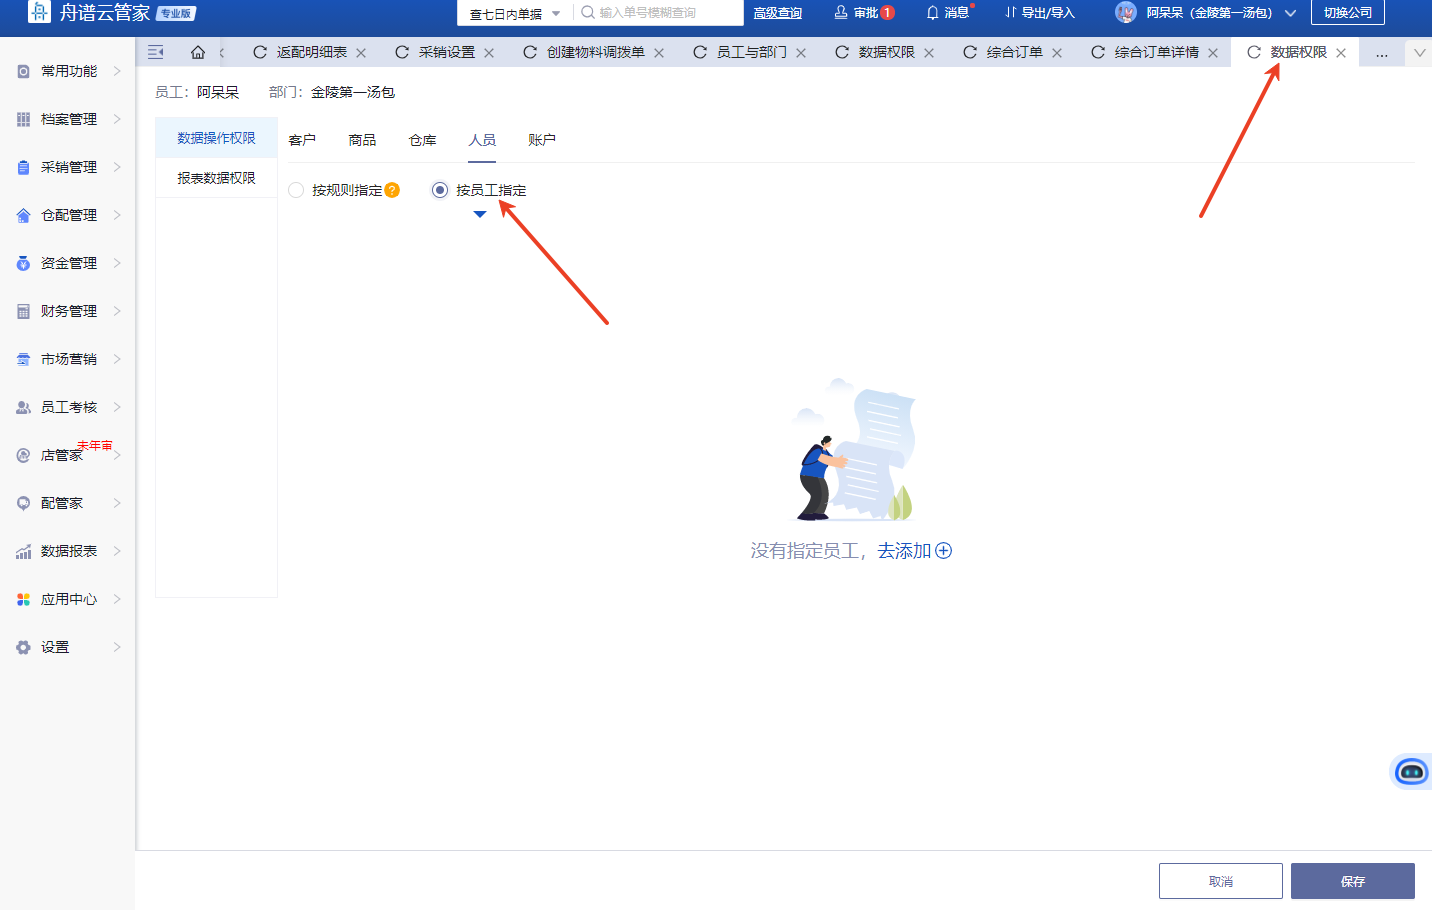Open the chat robot assistant icon

1411,772
